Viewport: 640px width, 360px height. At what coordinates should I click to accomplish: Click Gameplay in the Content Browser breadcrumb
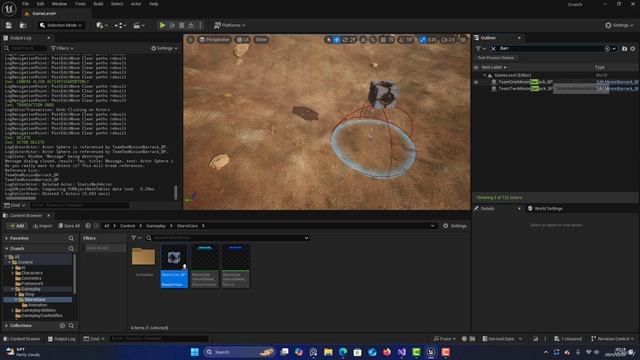click(x=156, y=226)
